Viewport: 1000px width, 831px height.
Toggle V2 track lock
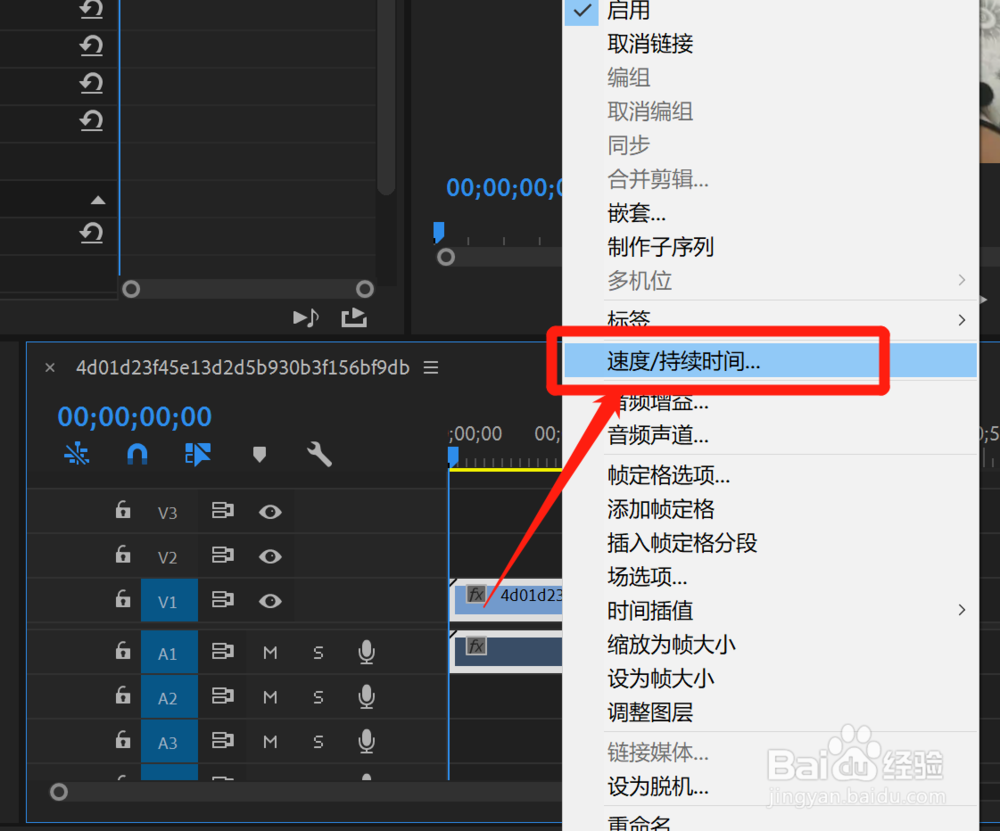click(122, 555)
